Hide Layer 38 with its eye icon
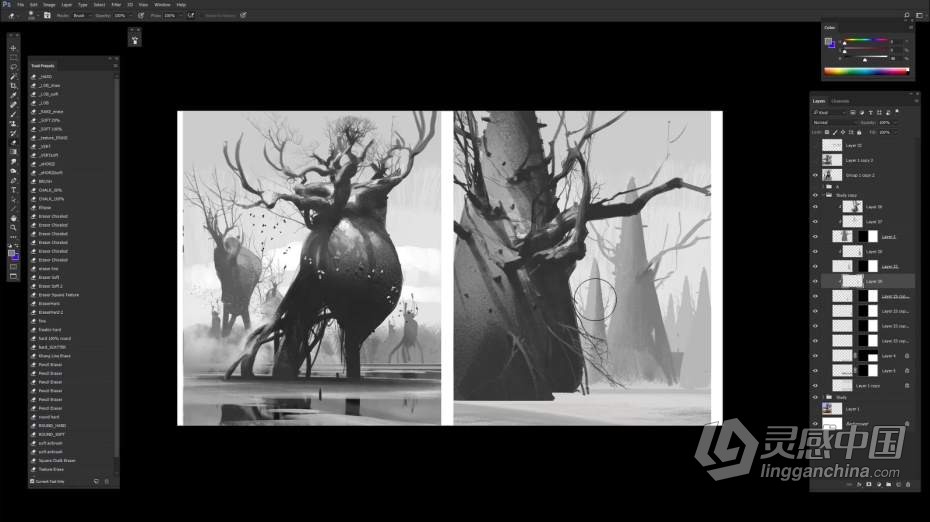Viewport: 930px width, 522px height. pos(816,207)
